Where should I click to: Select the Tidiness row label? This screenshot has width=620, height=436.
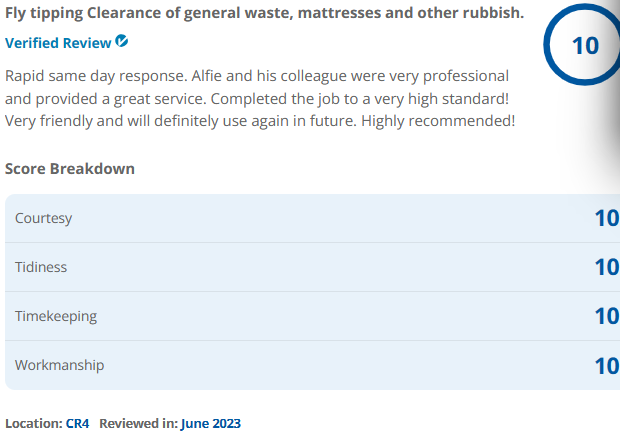click(x=41, y=267)
